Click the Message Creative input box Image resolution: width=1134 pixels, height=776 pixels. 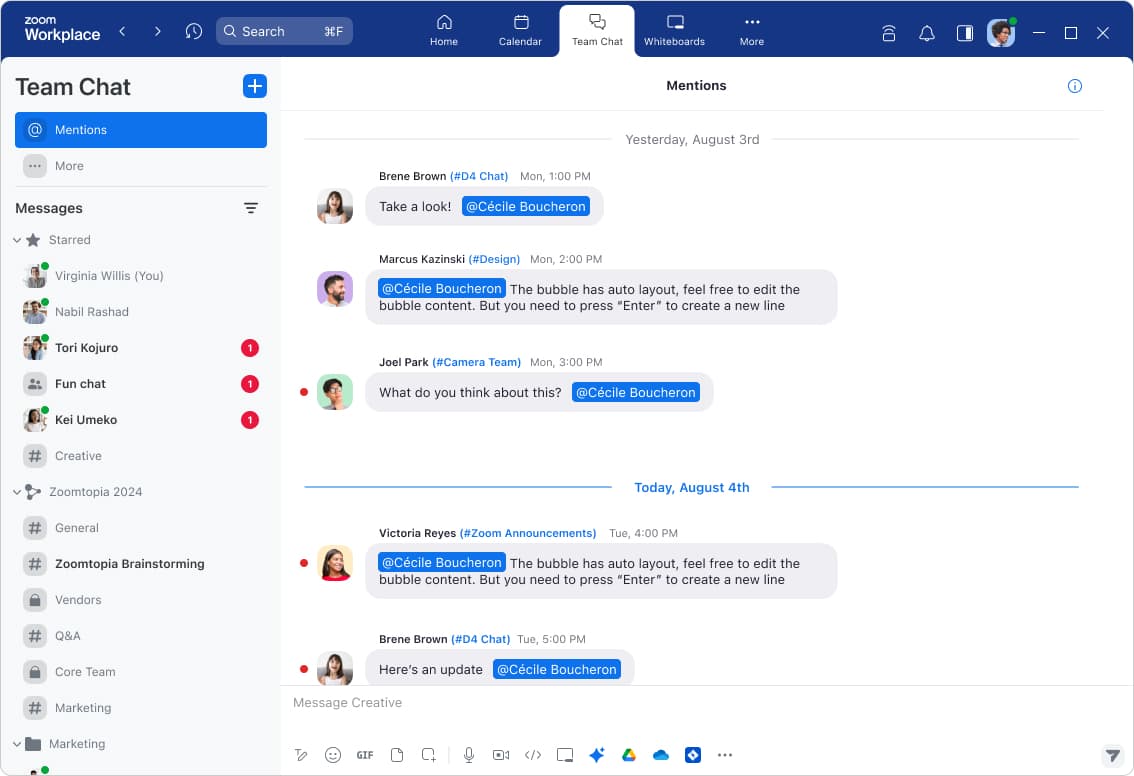694,703
